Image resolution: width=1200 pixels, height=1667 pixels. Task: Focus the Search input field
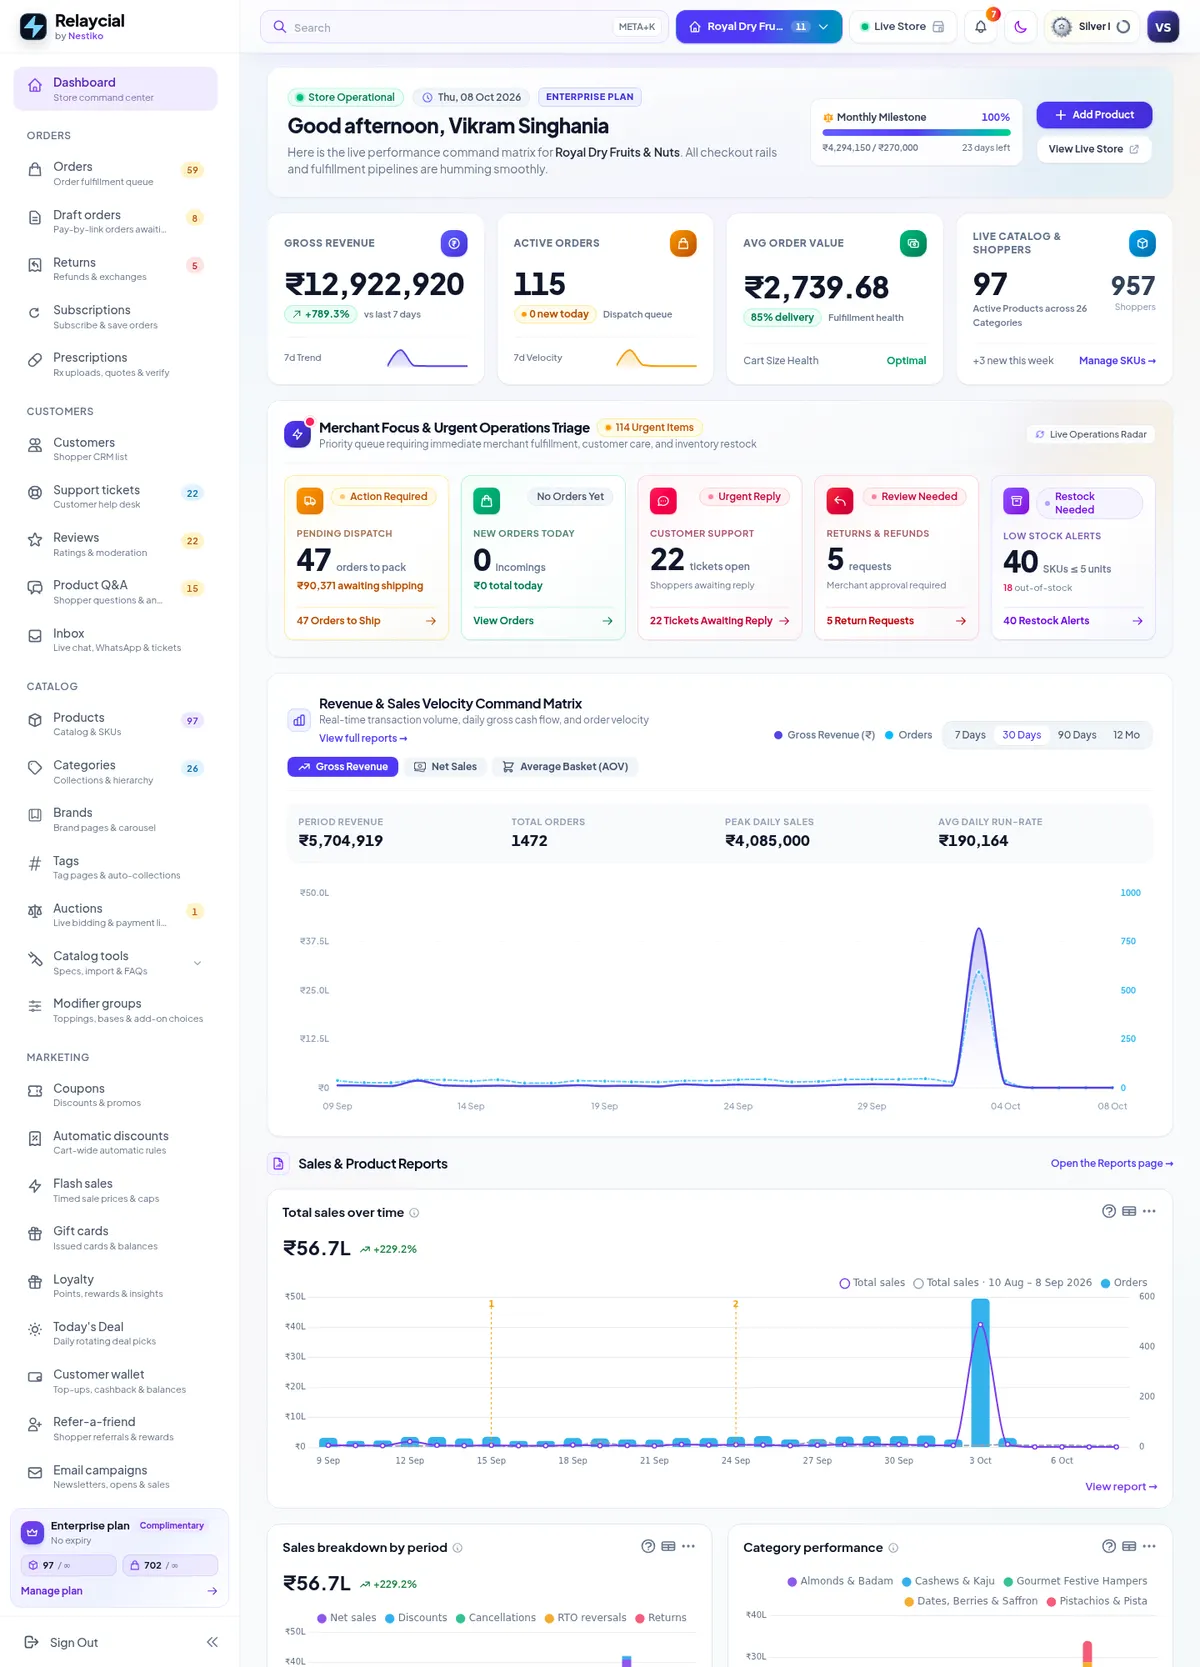point(464,27)
